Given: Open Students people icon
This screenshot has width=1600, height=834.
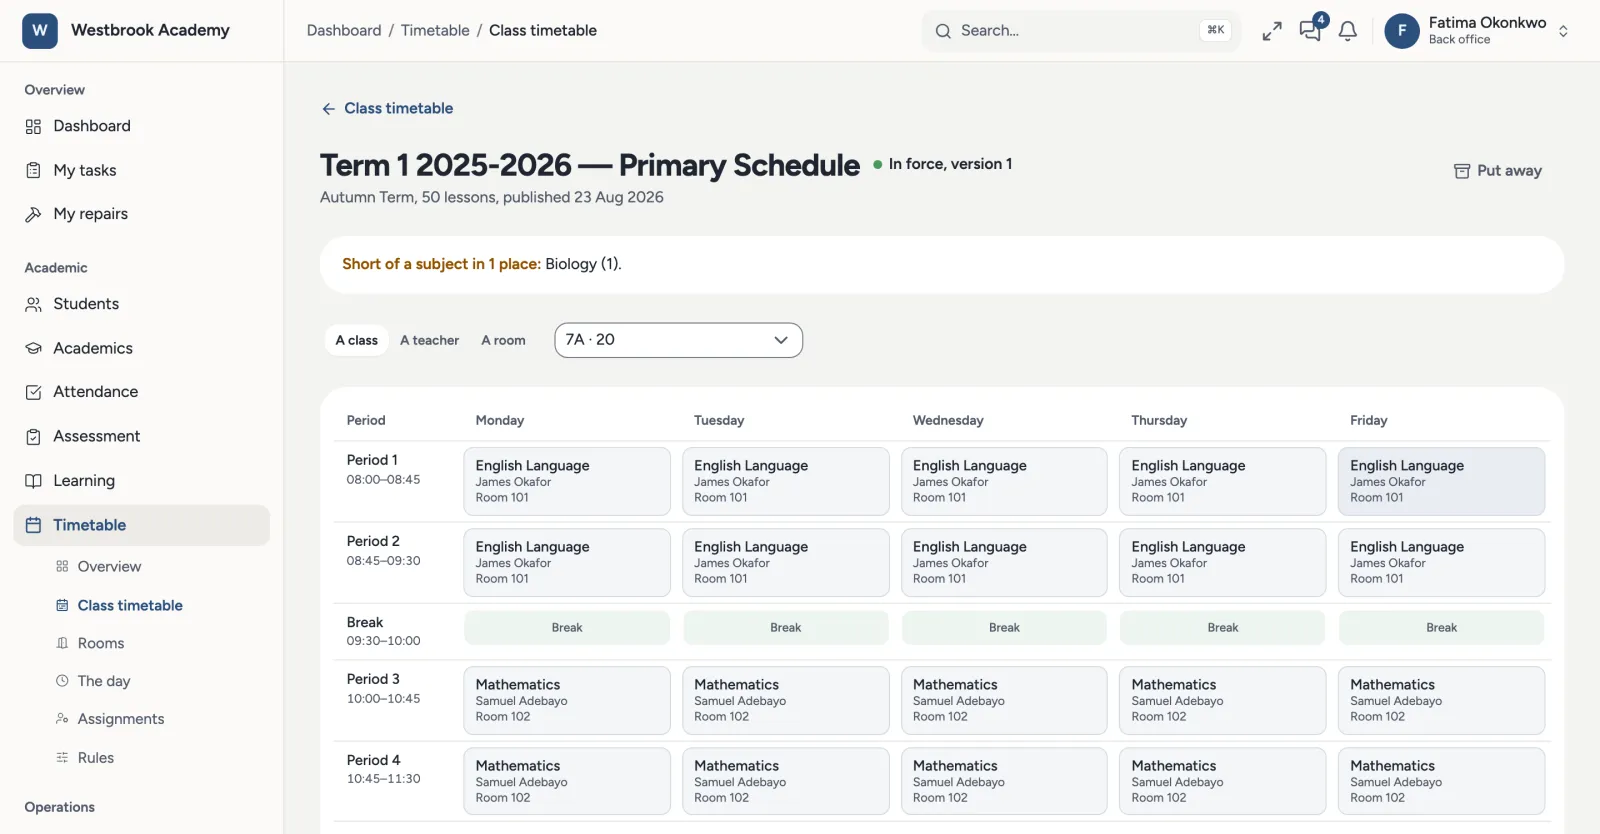Looking at the screenshot, I should [x=33, y=304].
